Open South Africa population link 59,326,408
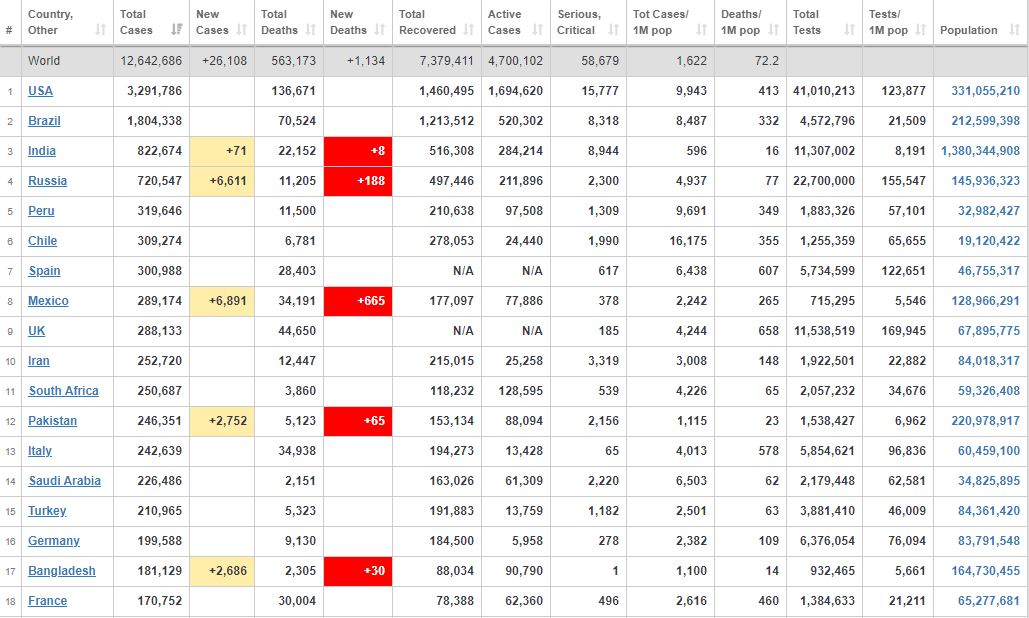Screen dimensions: 1029x618 989,391
